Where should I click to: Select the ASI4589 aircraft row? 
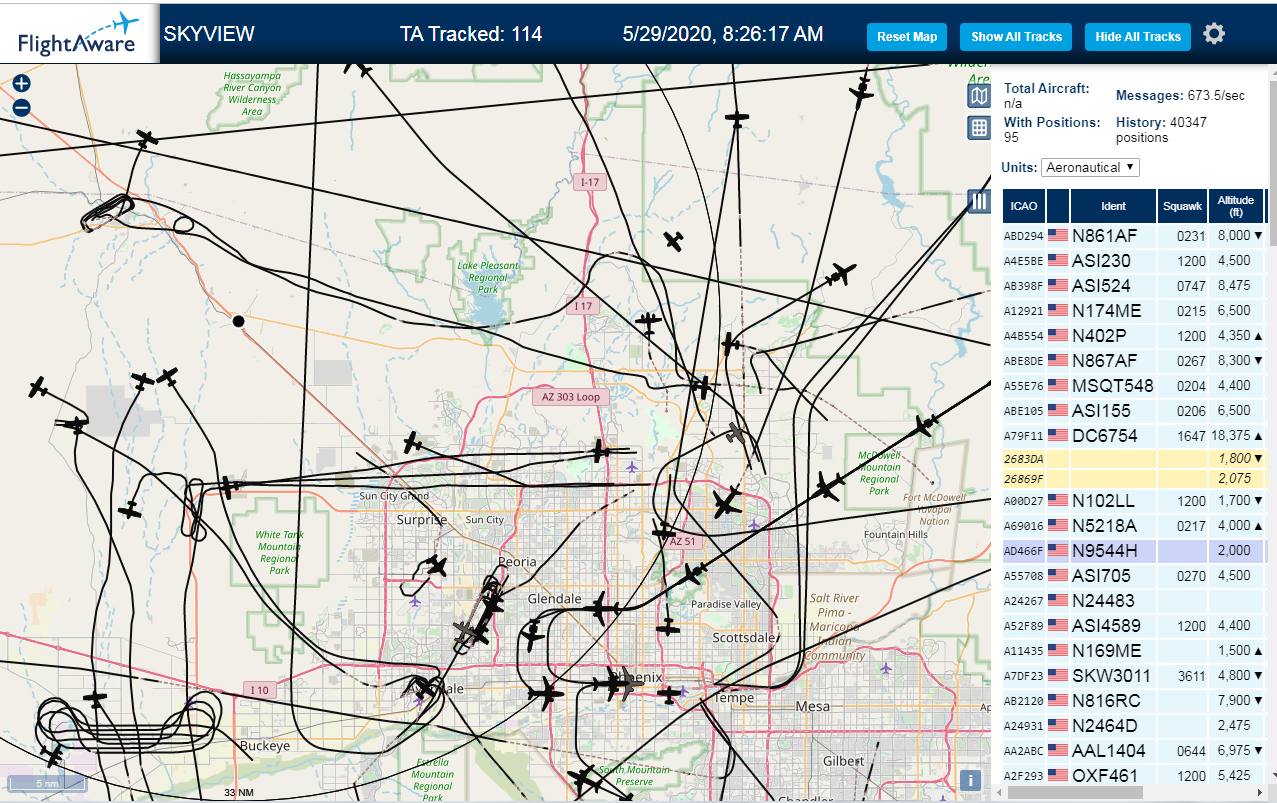pos(1134,626)
